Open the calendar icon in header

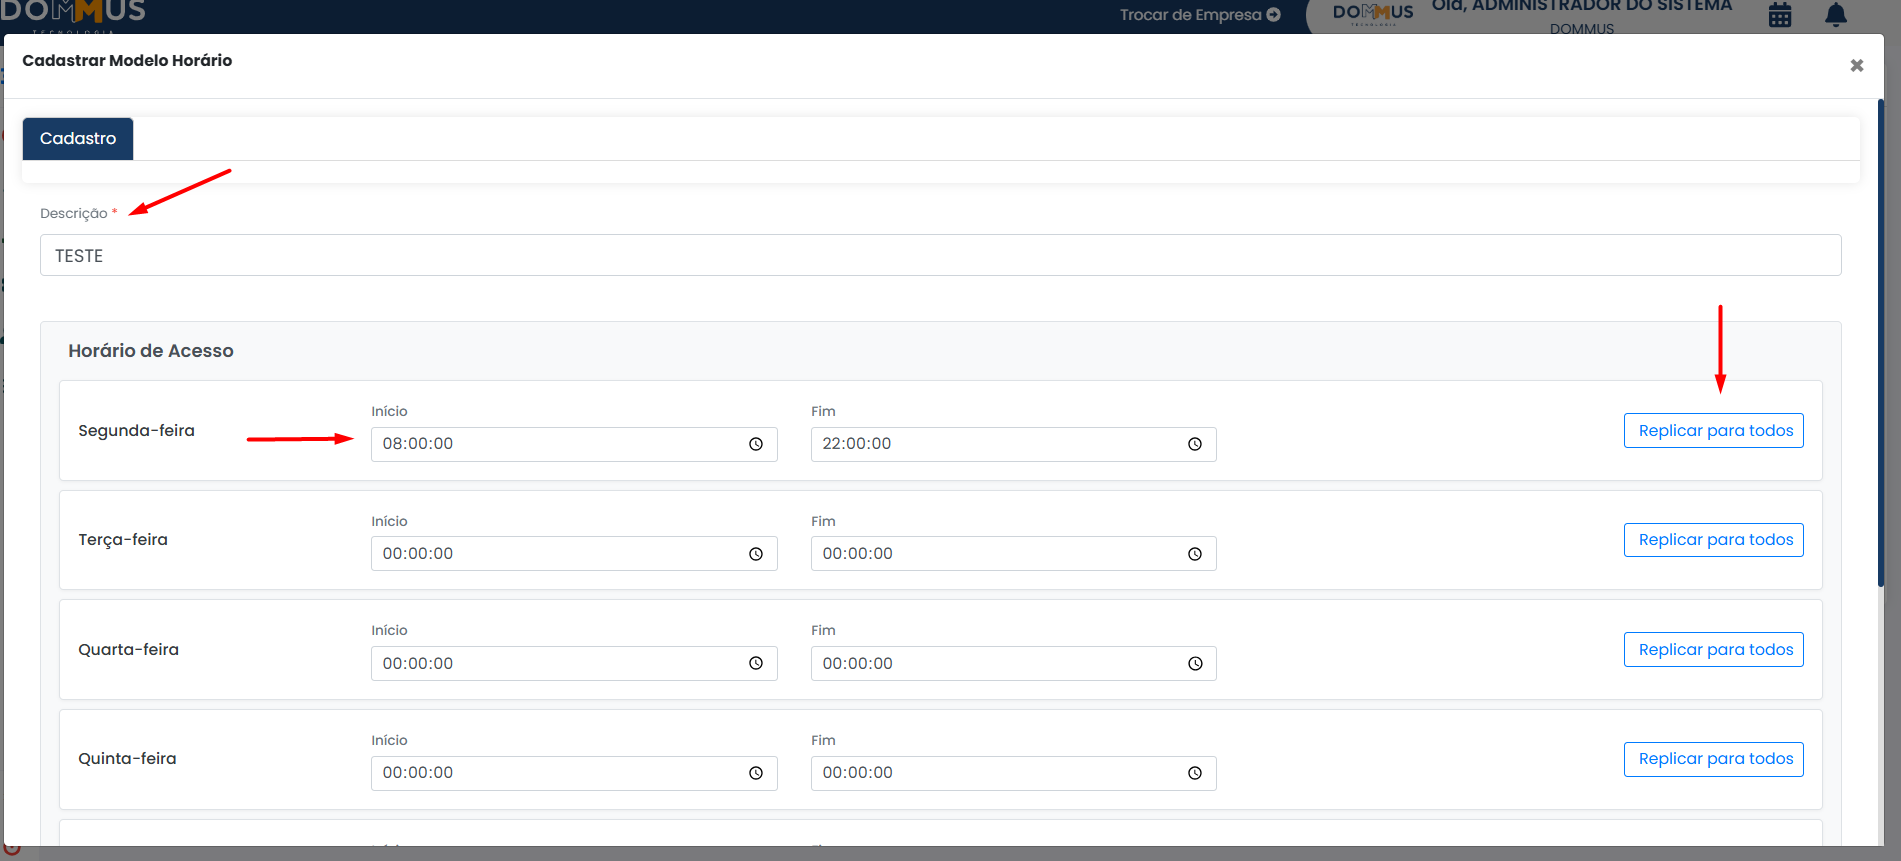pos(1780,15)
